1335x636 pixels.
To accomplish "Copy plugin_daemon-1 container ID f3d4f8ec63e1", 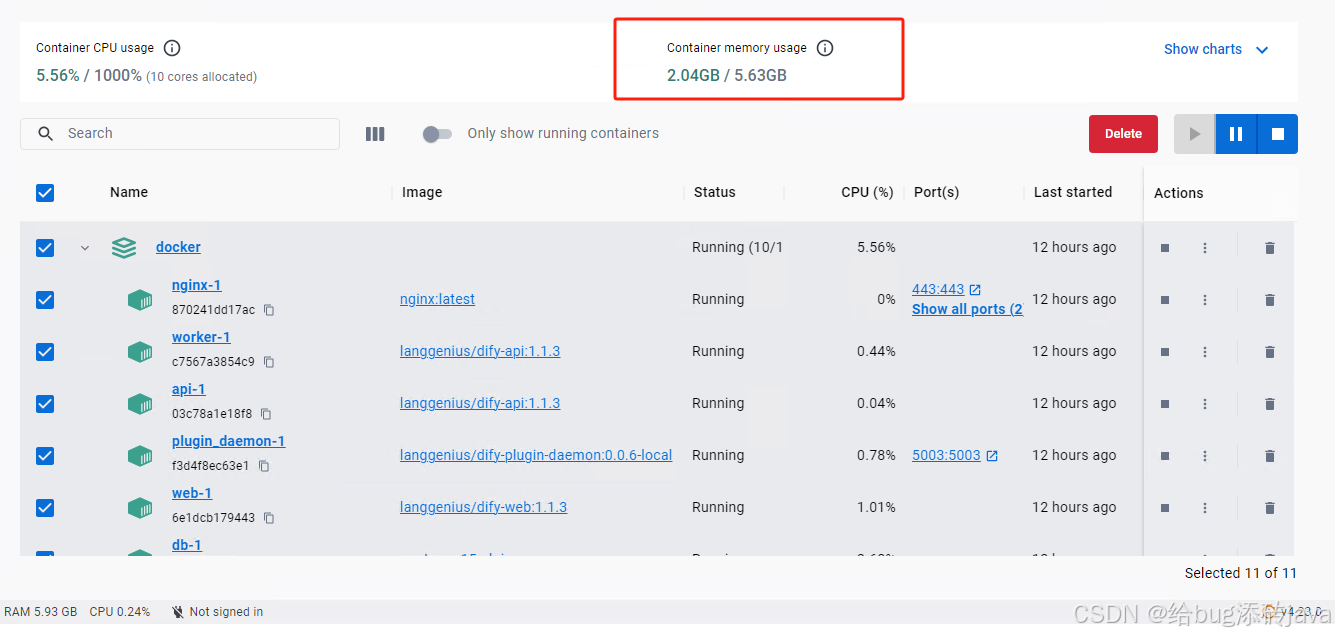I will click(264, 466).
